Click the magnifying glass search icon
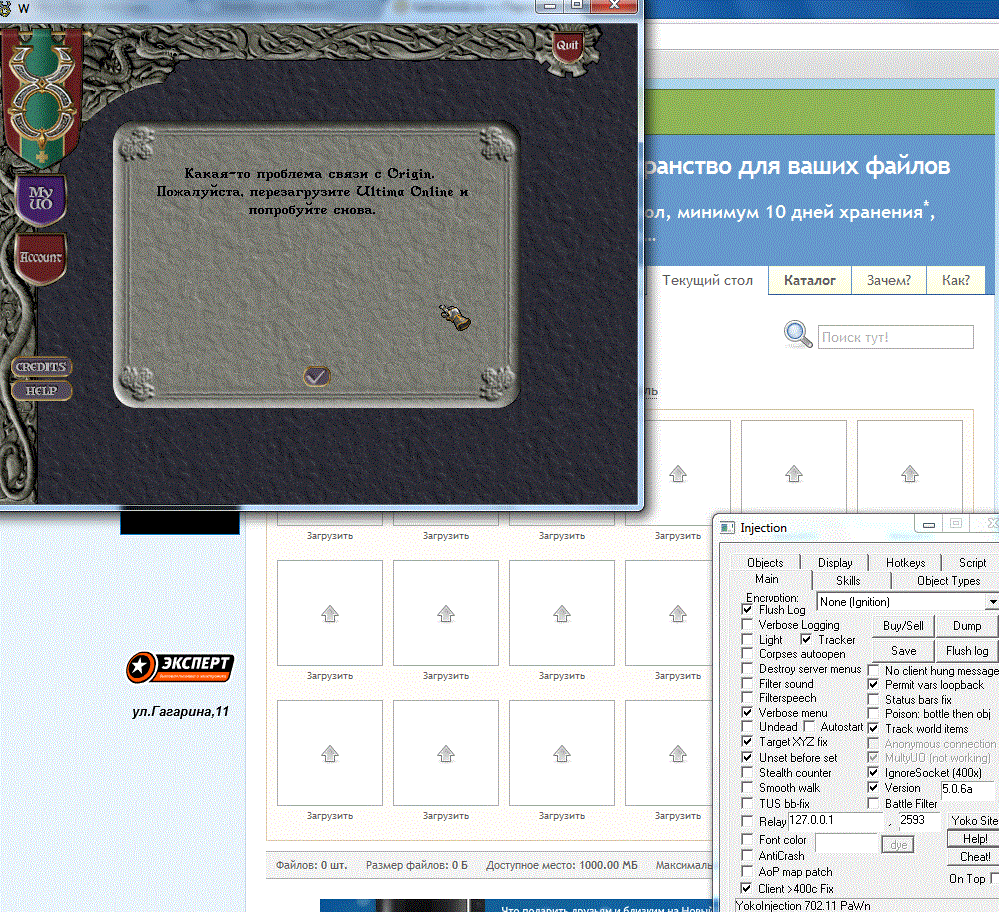The height and width of the screenshot is (915, 999). click(x=797, y=335)
